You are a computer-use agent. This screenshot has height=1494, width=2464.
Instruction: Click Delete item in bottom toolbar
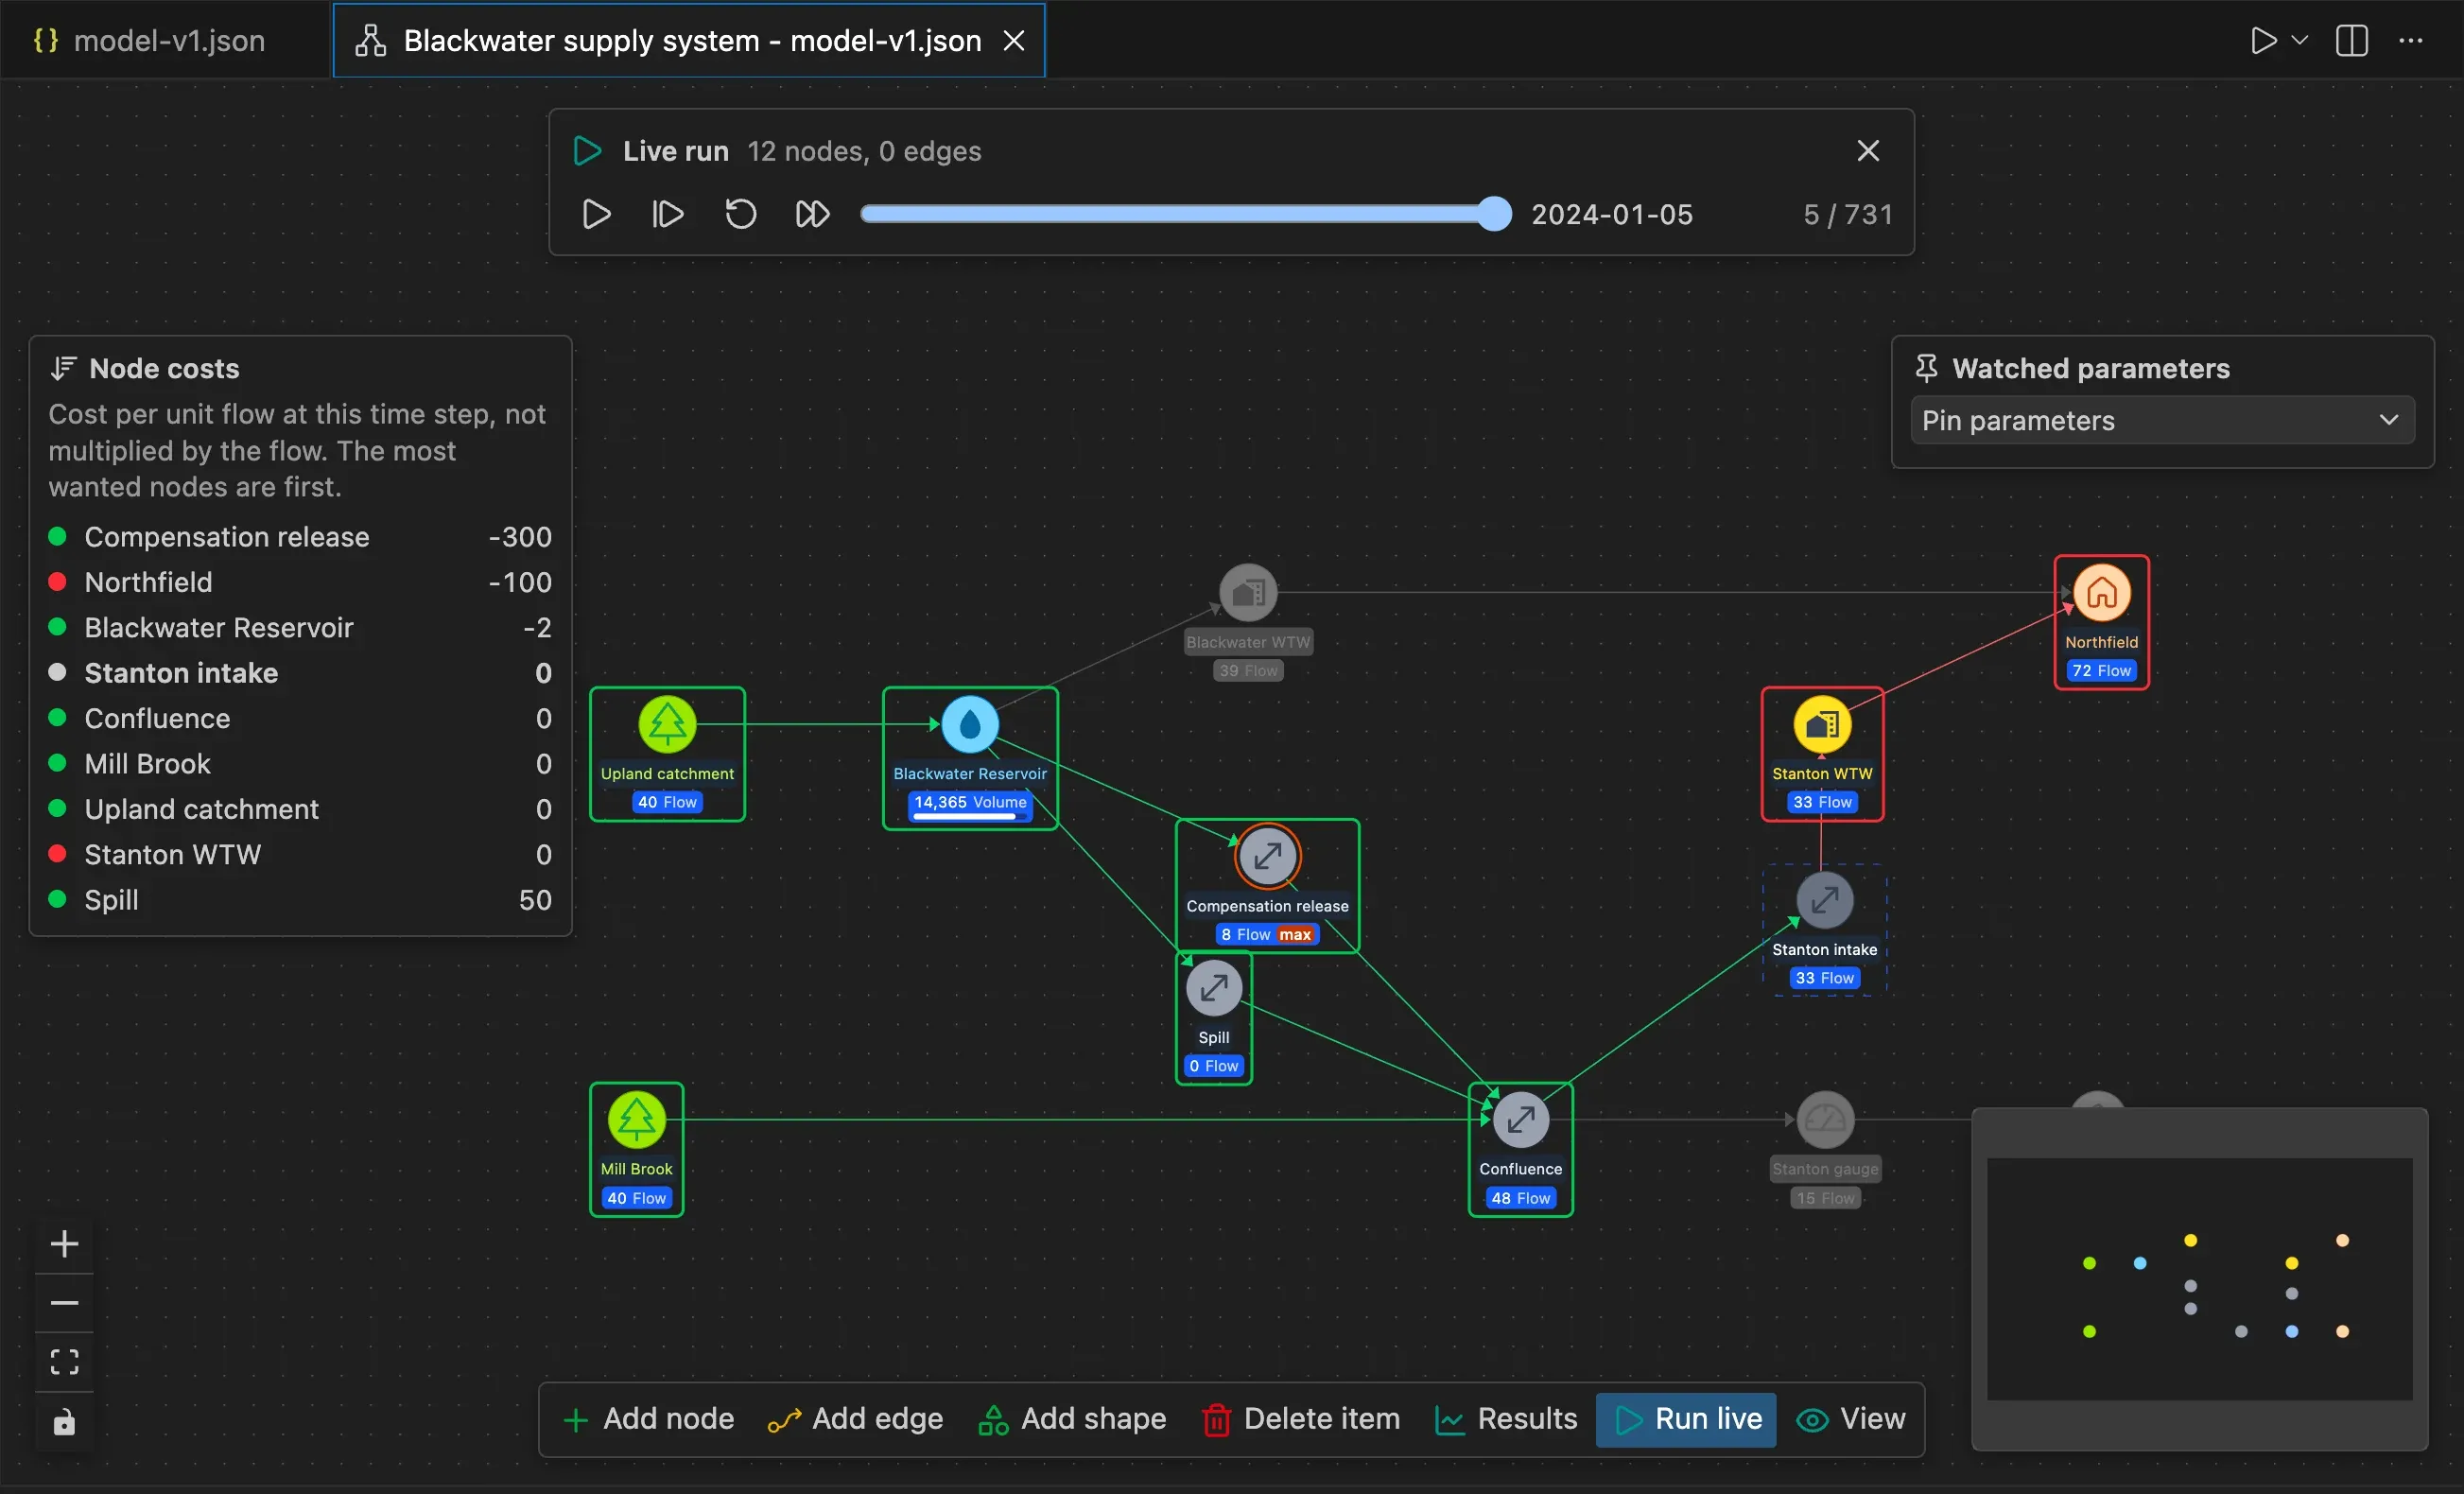1300,1419
